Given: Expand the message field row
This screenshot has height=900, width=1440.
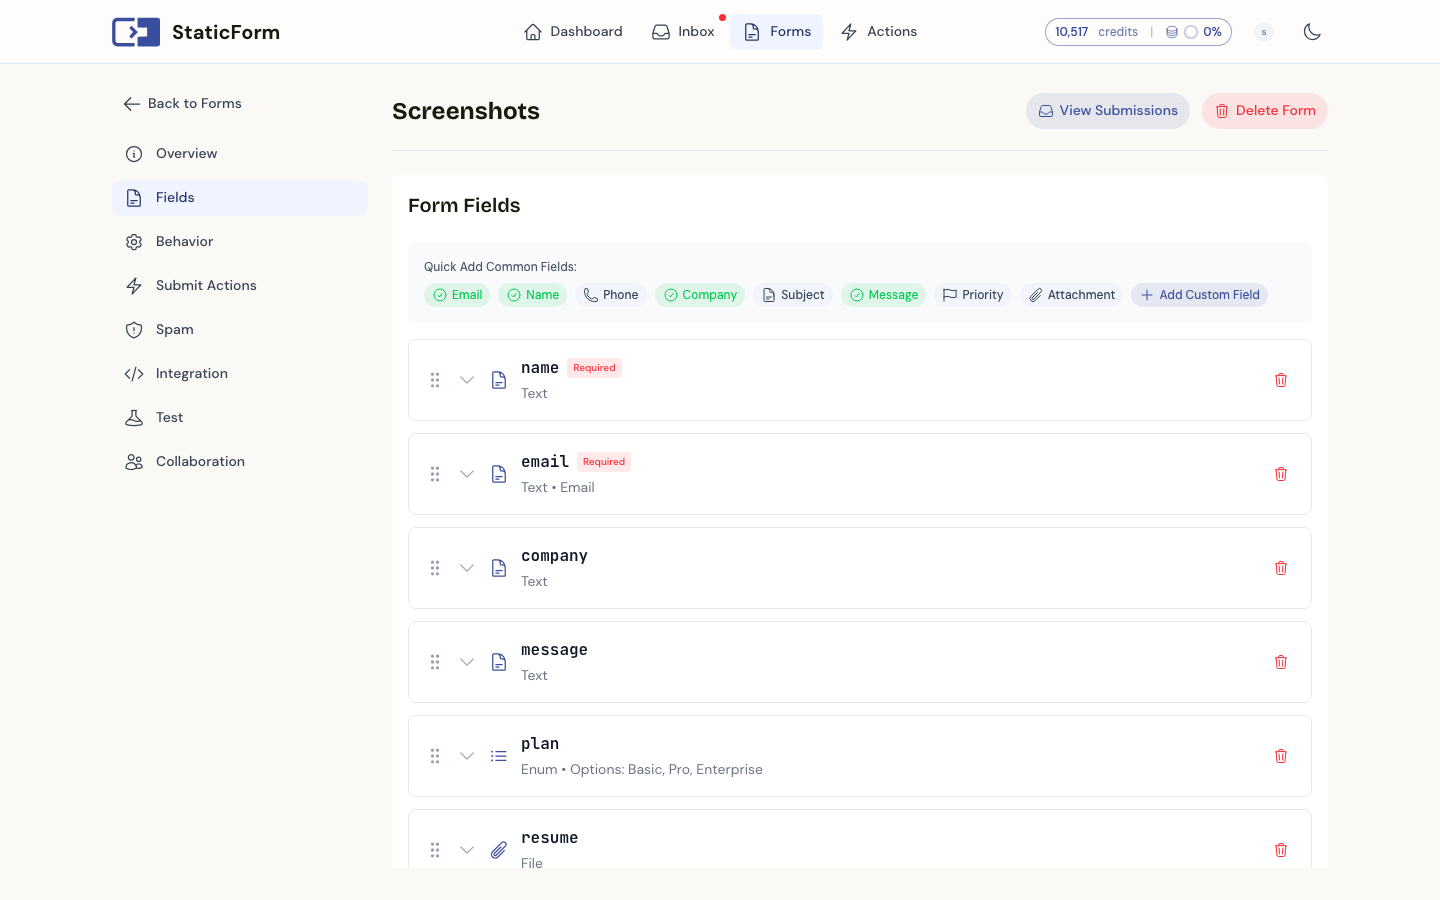Looking at the screenshot, I should click(467, 662).
